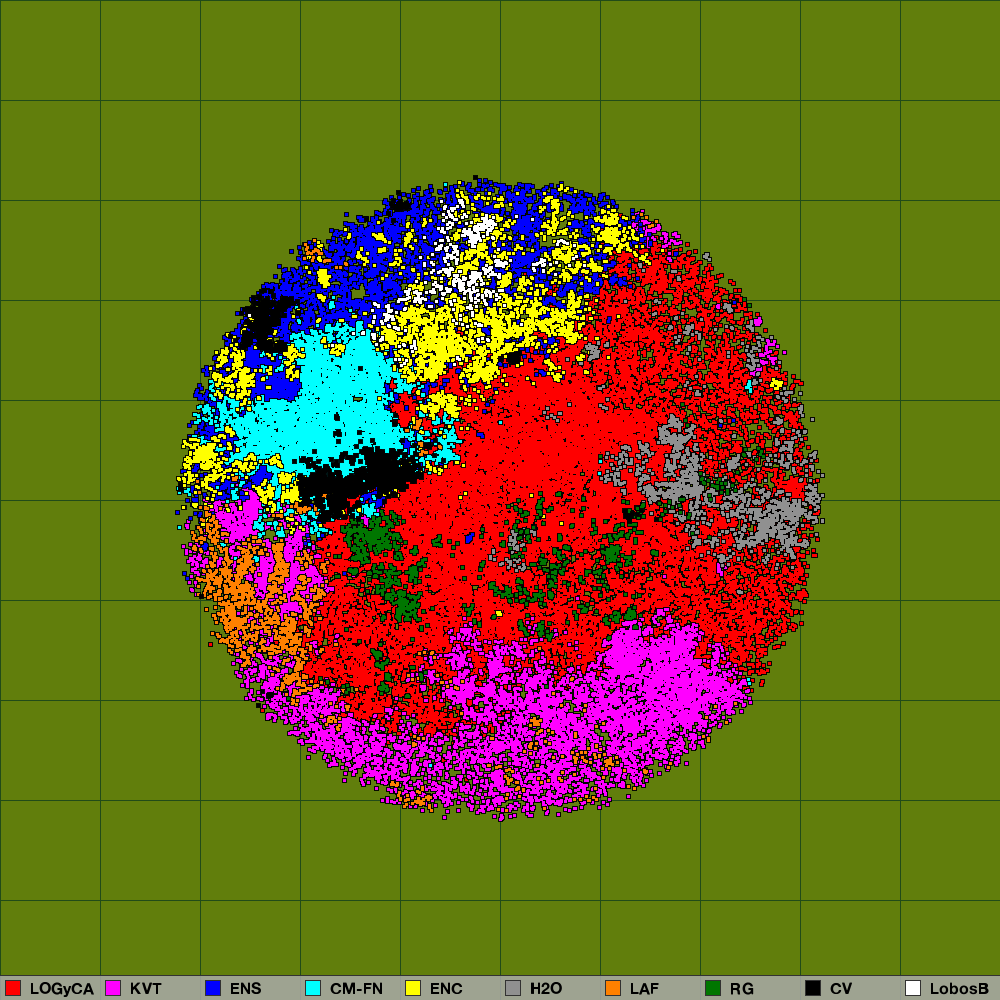Viewport: 1000px width, 1000px height.
Task: Select the LAF legend label
Action: pos(644,989)
